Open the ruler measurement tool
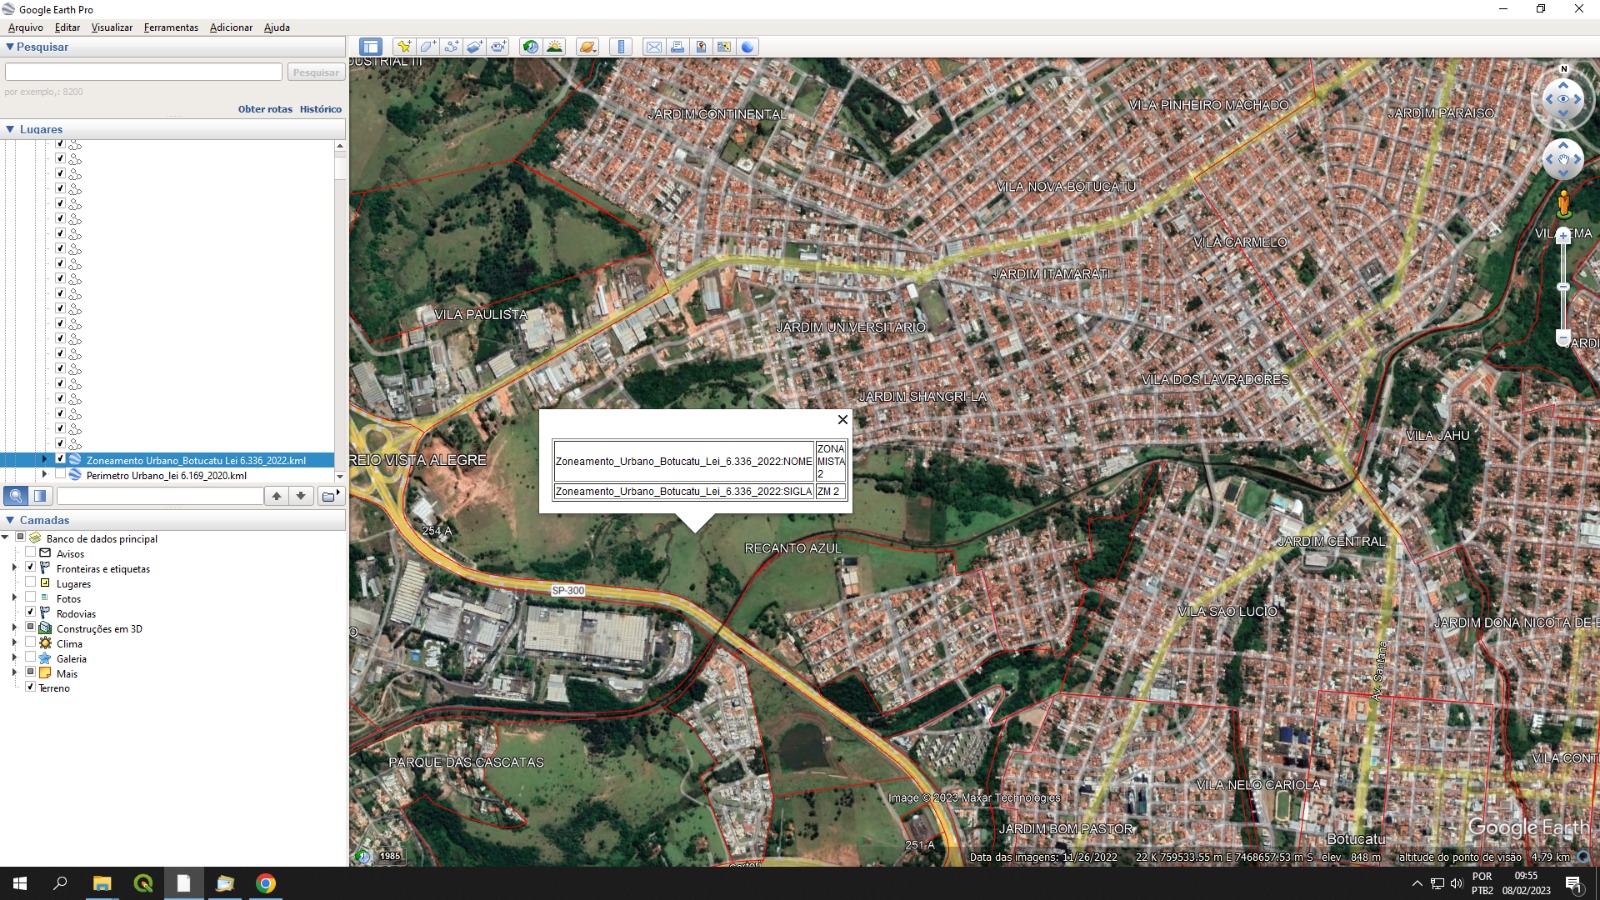Image resolution: width=1600 pixels, height=900 pixels. [621, 47]
